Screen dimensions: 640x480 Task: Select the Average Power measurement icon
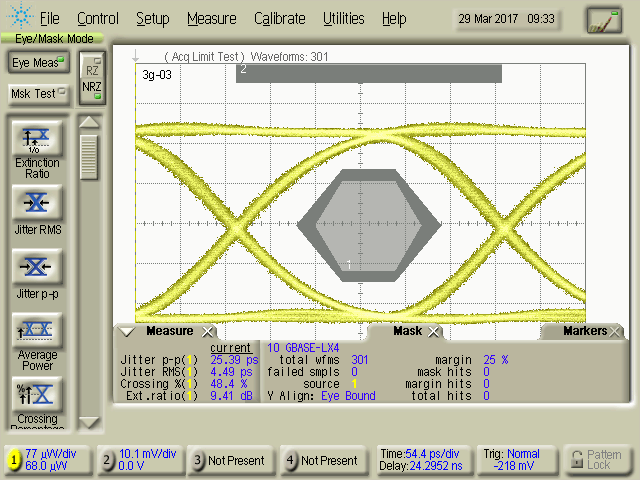tap(37, 331)
